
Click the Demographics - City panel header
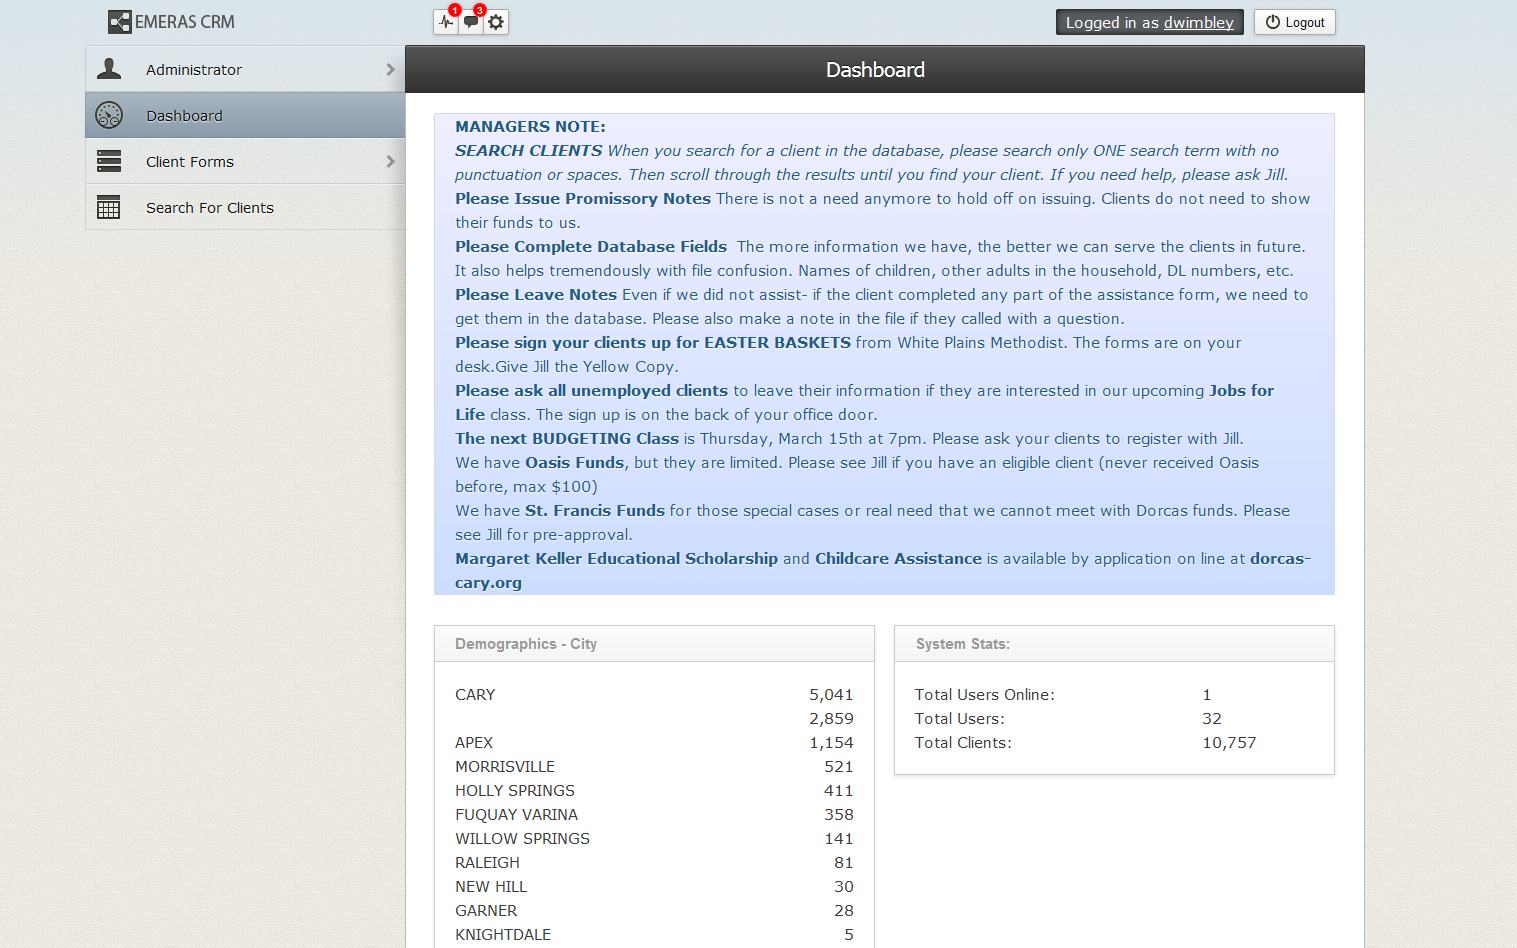[x=654, y=644]
